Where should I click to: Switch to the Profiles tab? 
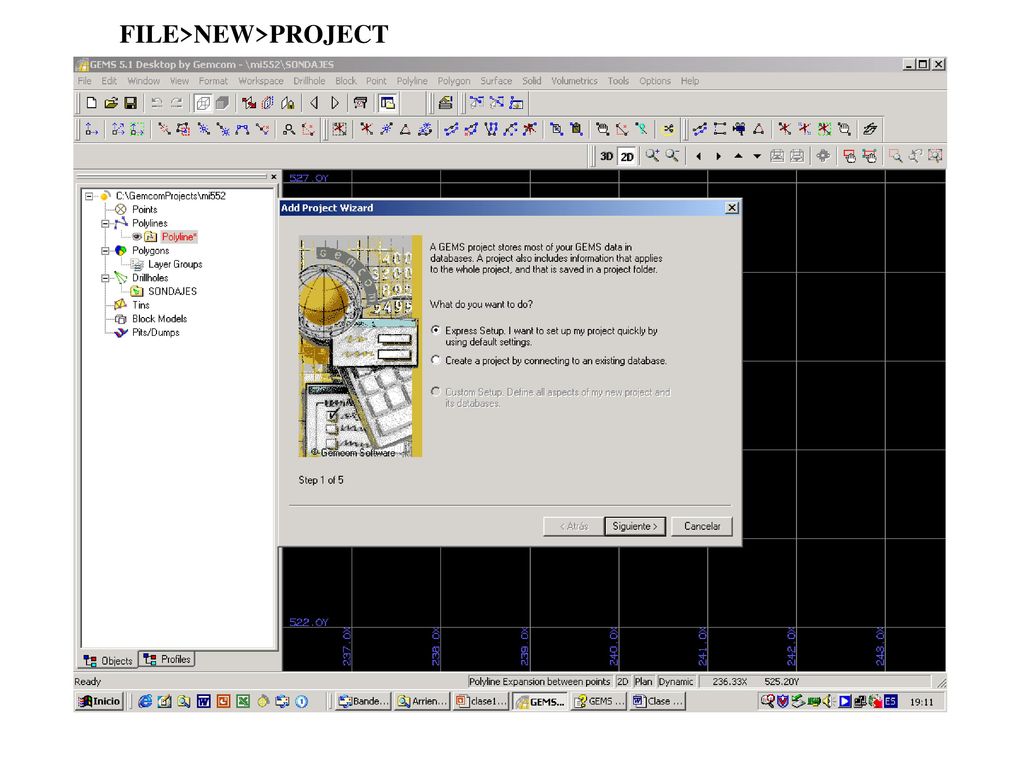click(167, 659)
